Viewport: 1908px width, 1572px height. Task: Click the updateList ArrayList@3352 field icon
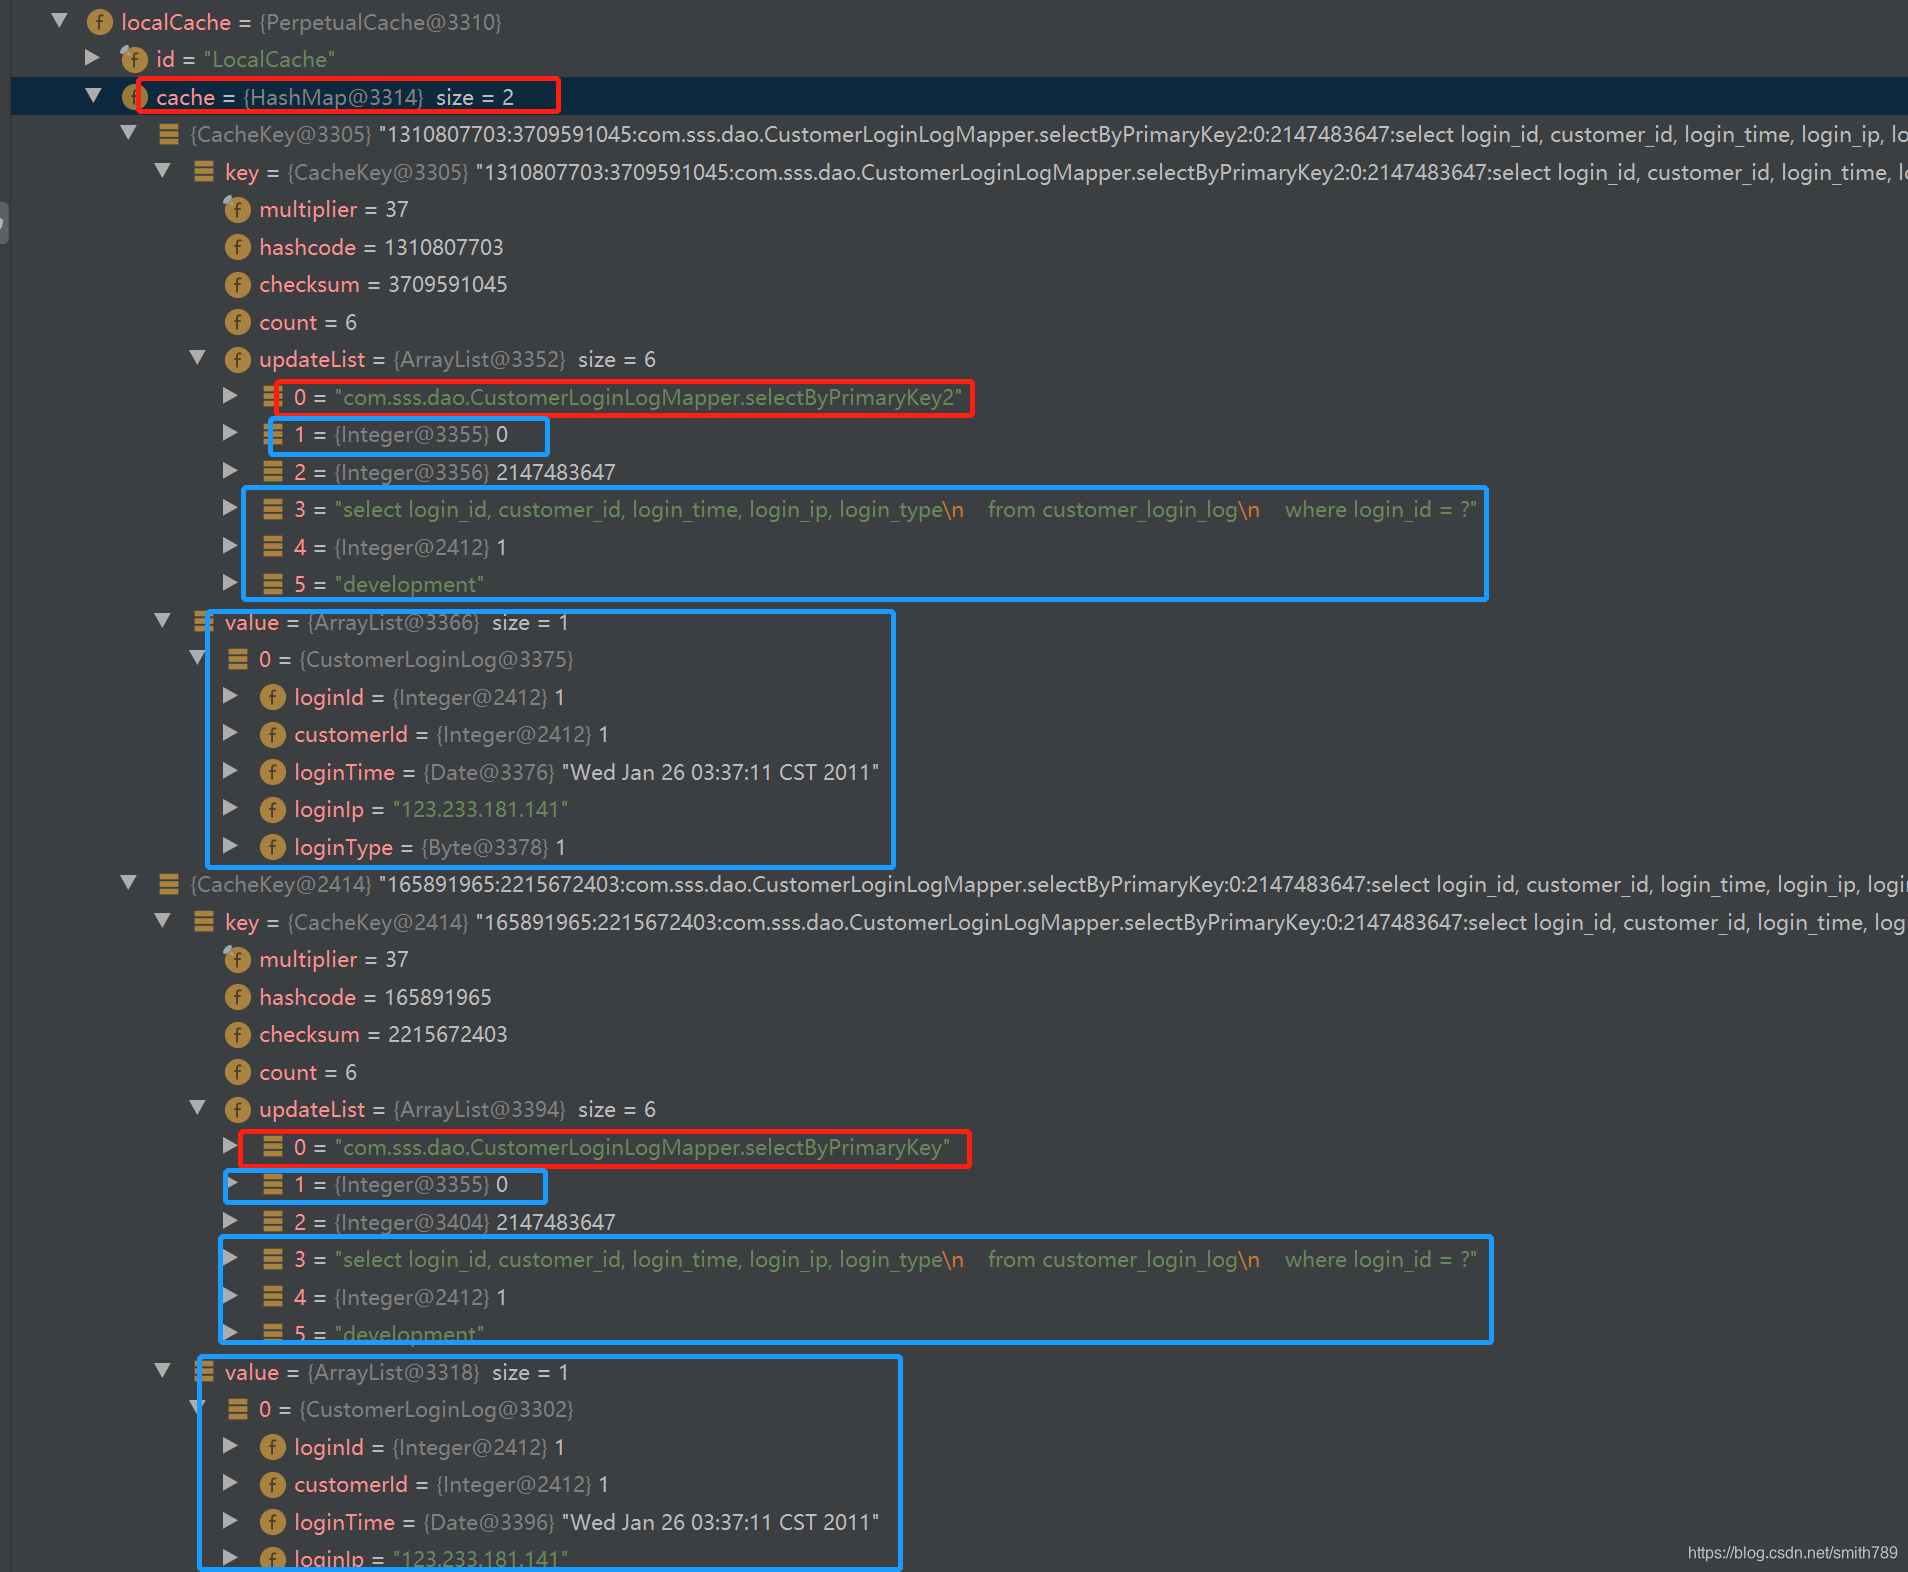(238, 359)
